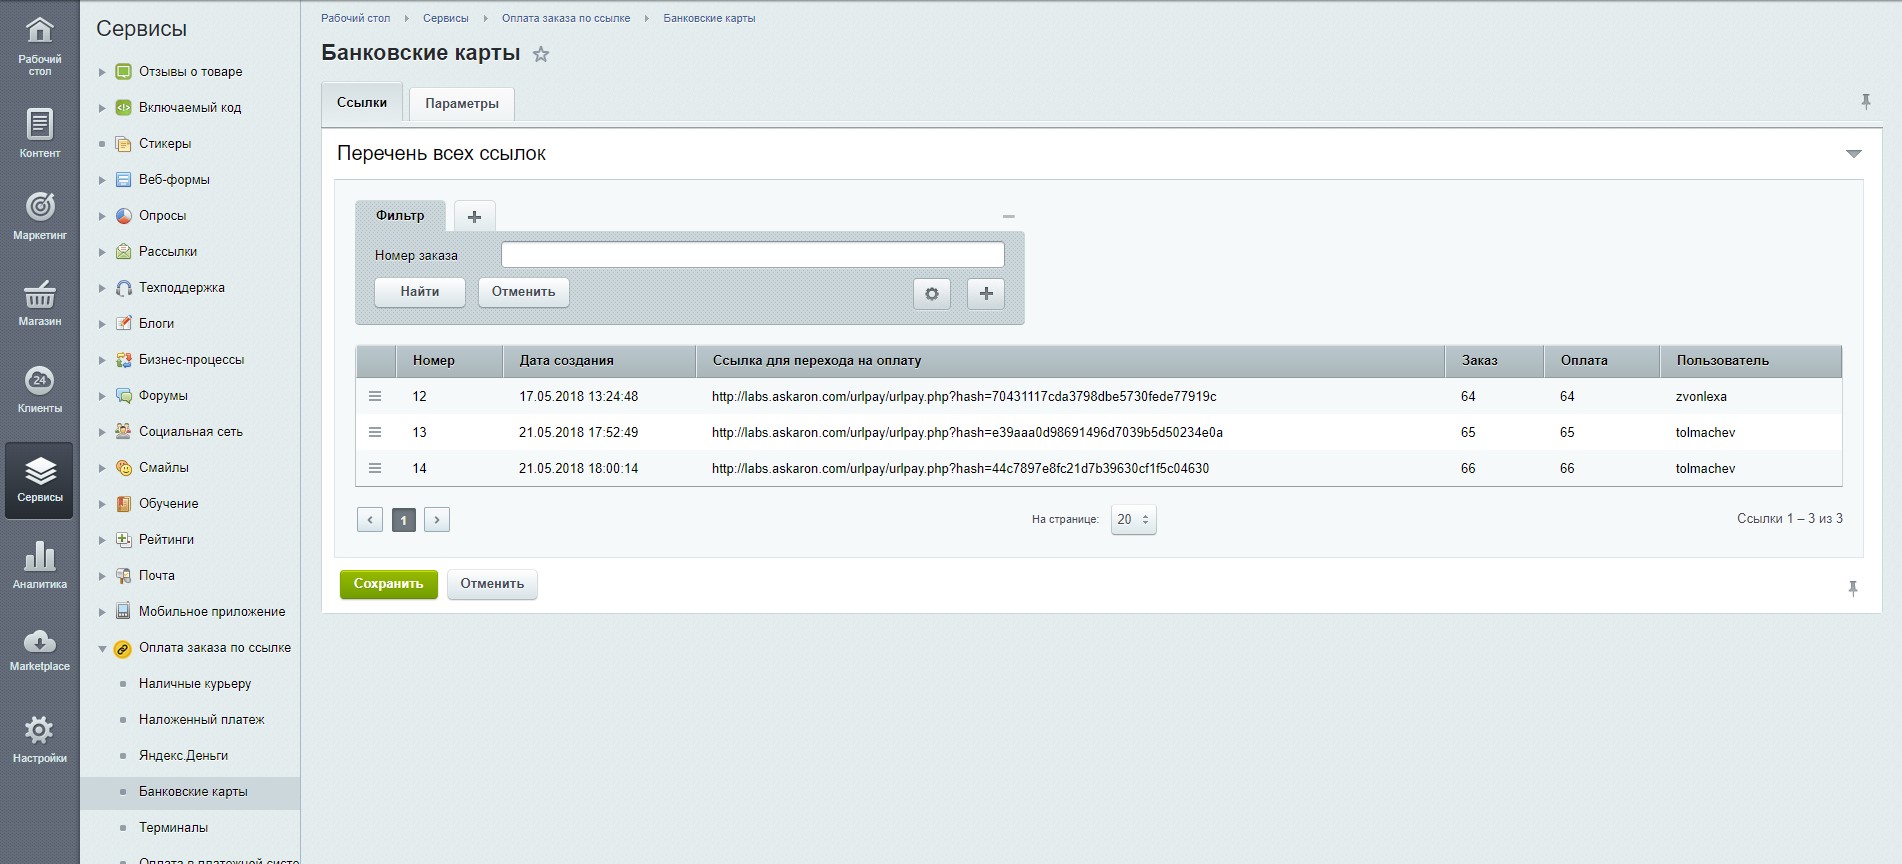Open the Магазин basket icon
1902x864 pixels.
39,302
